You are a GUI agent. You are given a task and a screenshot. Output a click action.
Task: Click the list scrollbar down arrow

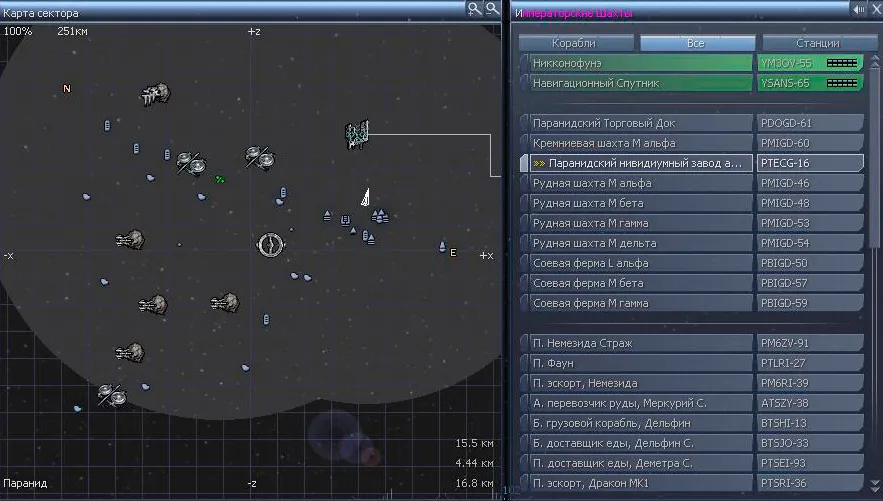[x=875, y=485]
